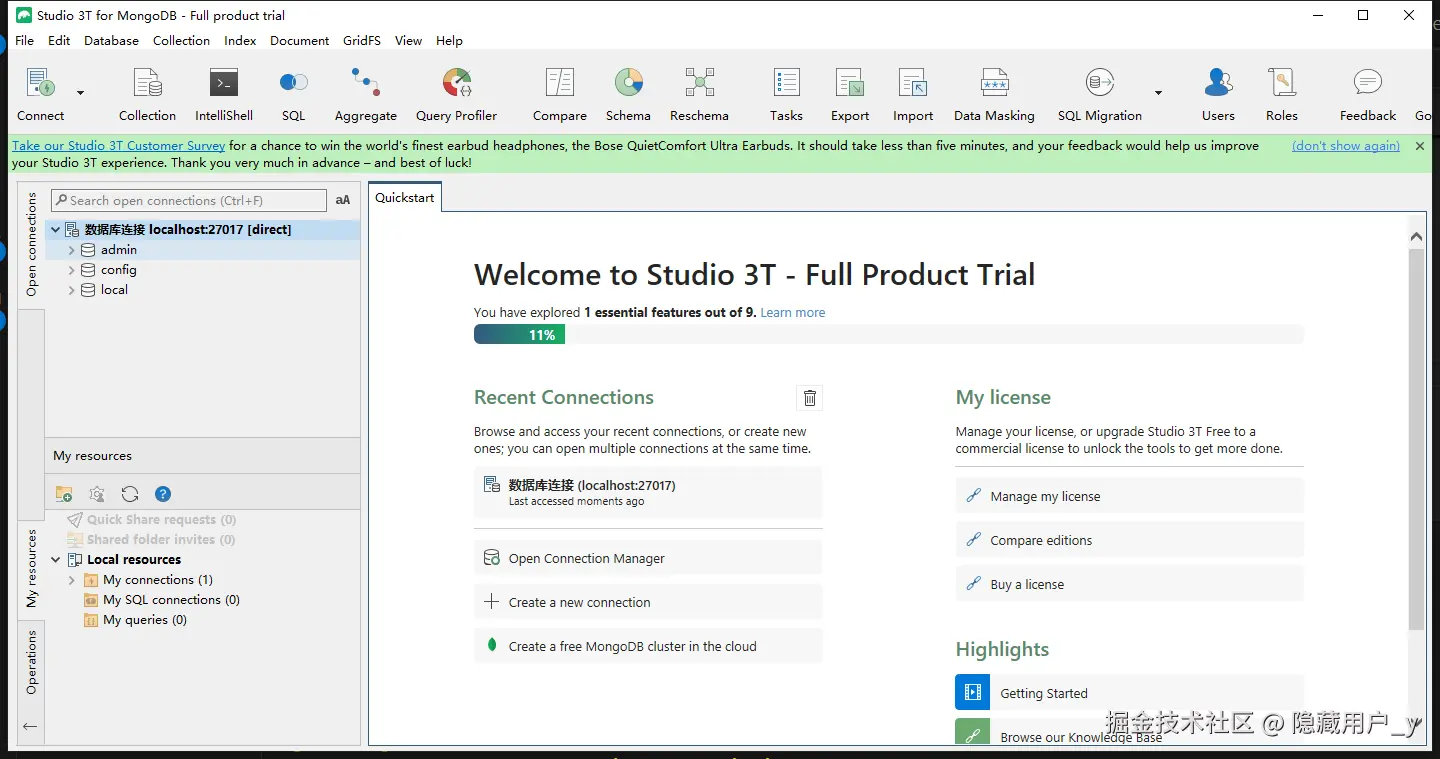1440x759 pixels.
Task: Open the Database menu
Action: (111, 41)
